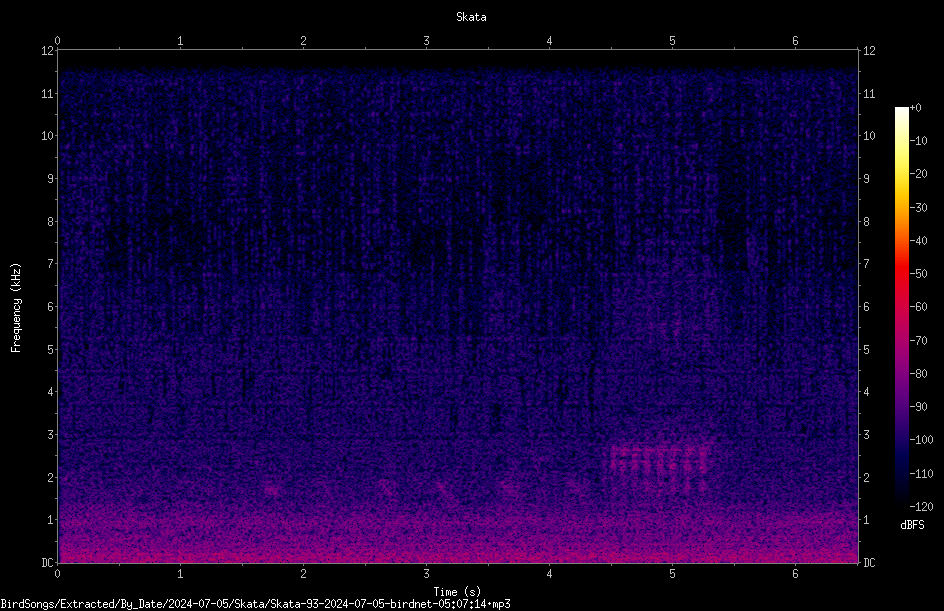This screenshot has height=611, width=944.
Task: Click the "DC" label on the left frequency axis
Action: 47,563
